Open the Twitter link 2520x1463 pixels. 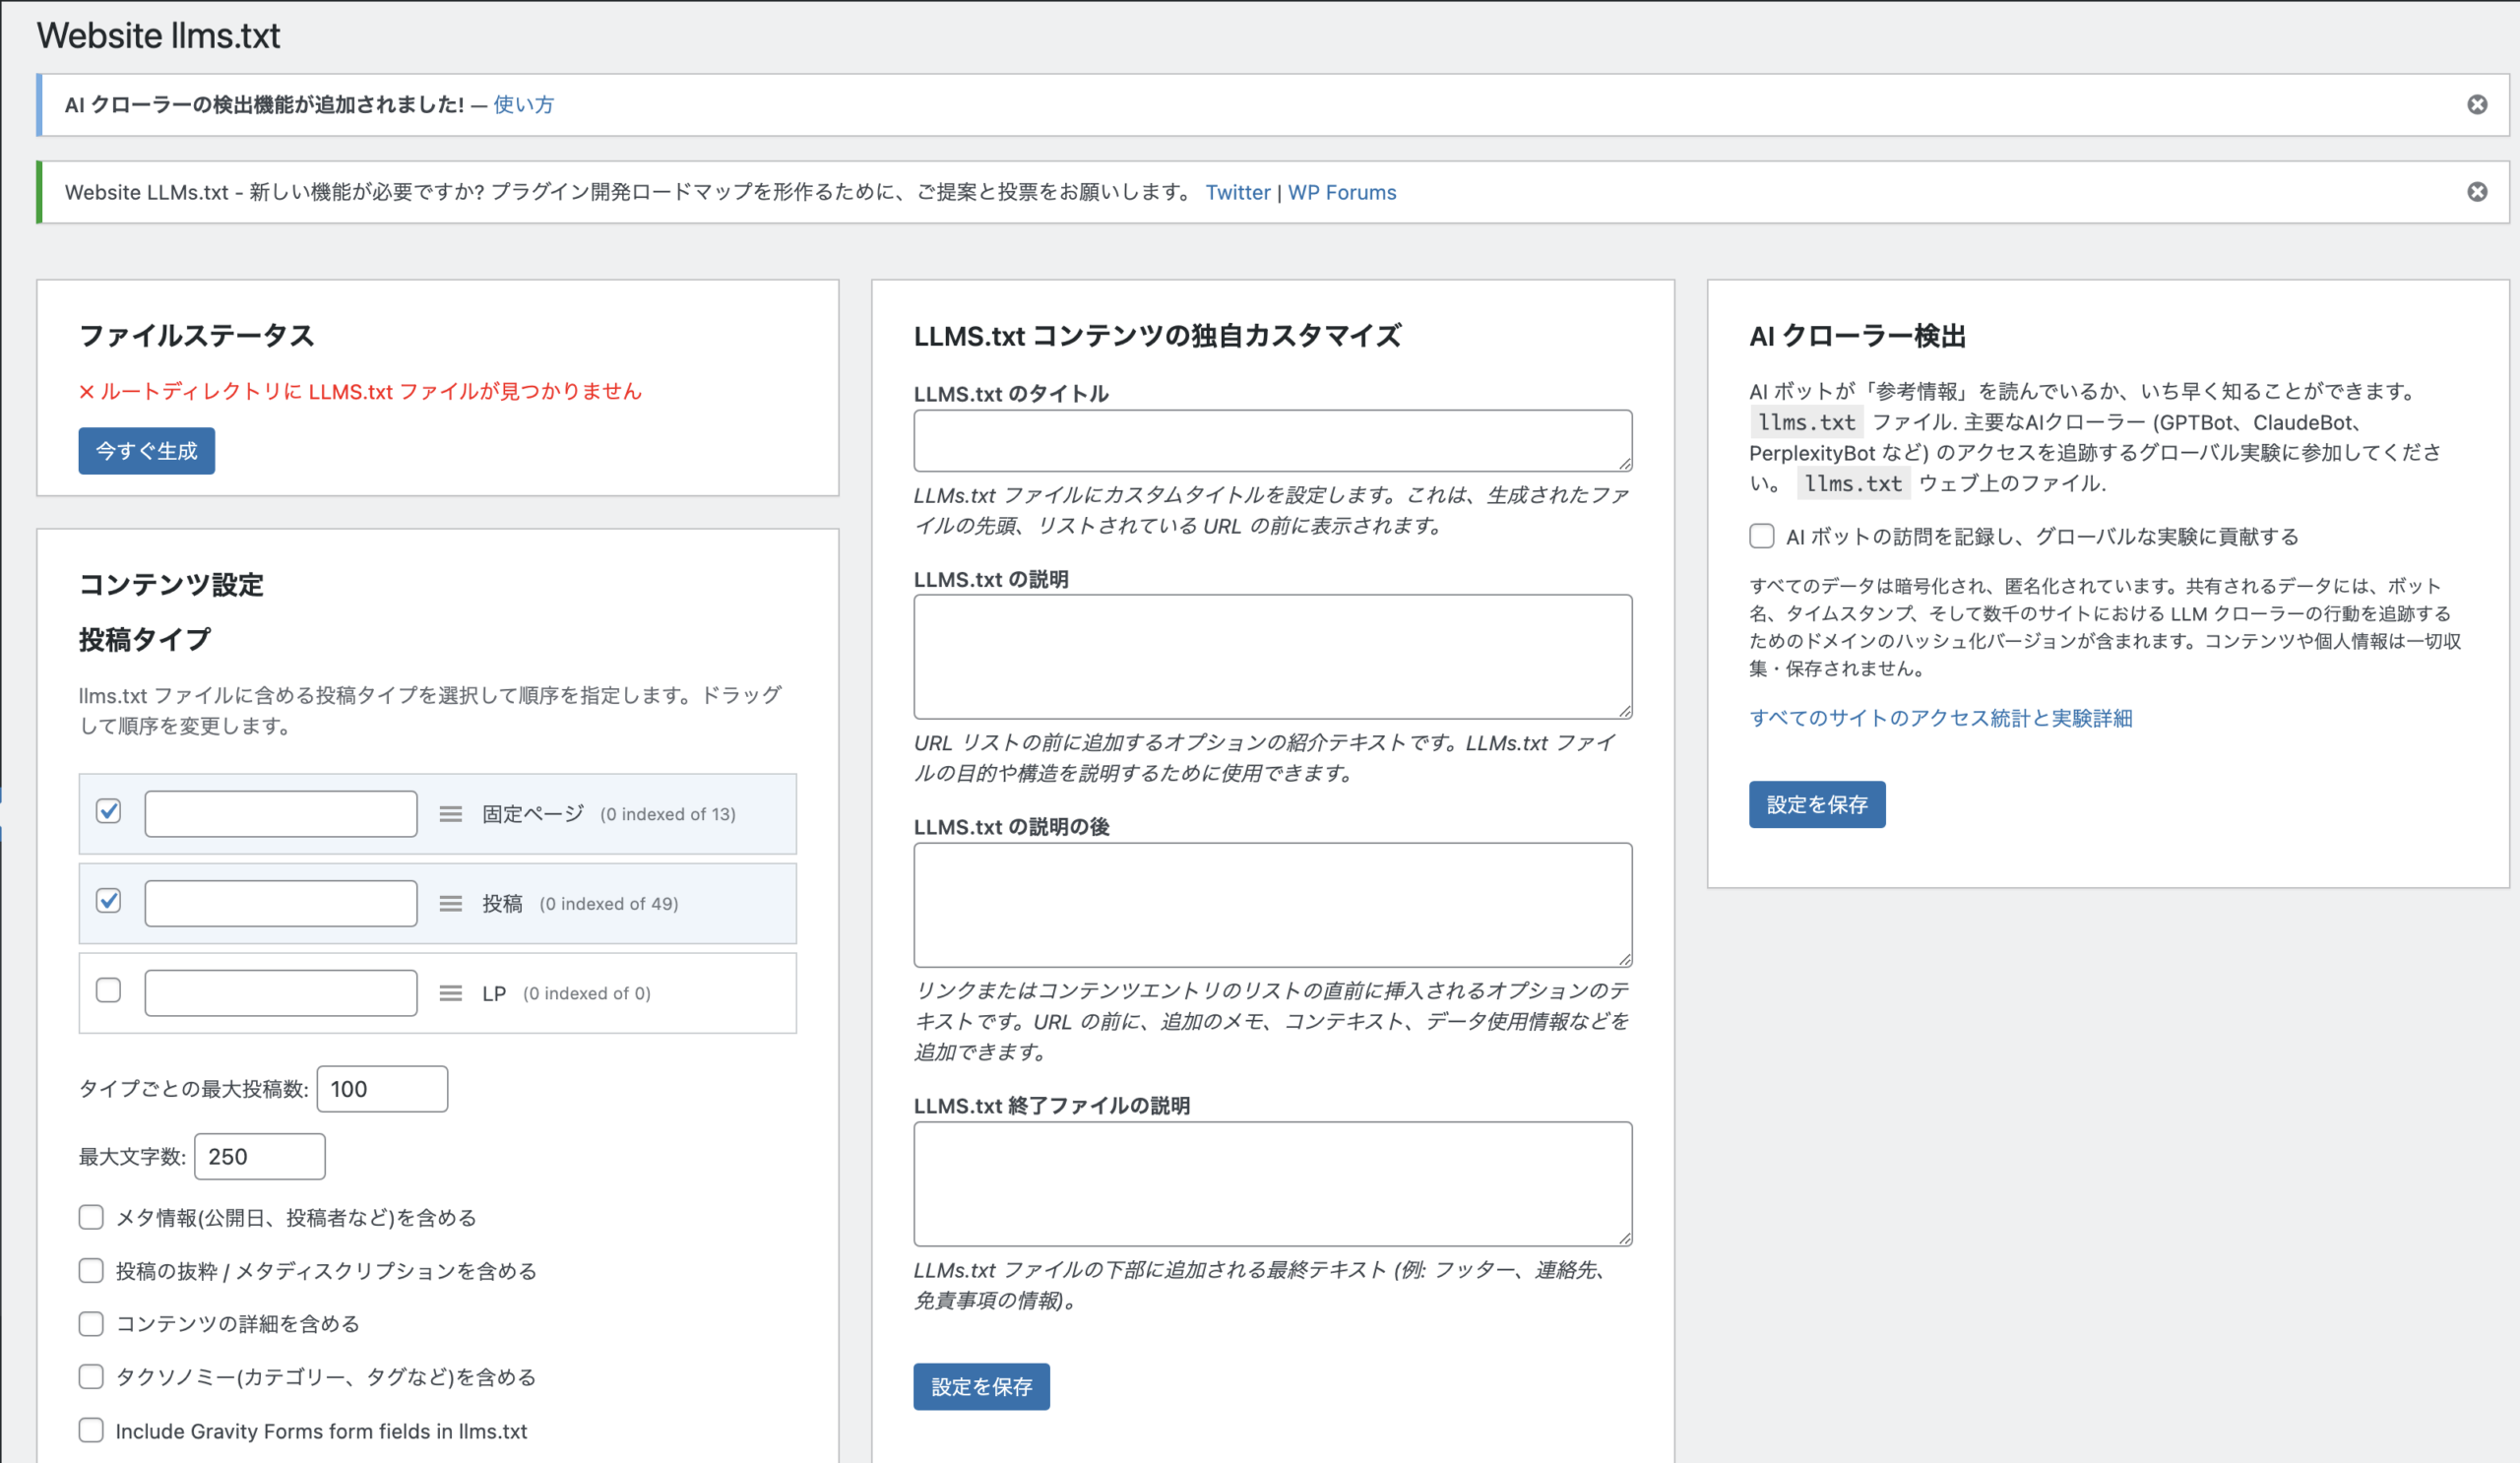tap(1238, 192)
